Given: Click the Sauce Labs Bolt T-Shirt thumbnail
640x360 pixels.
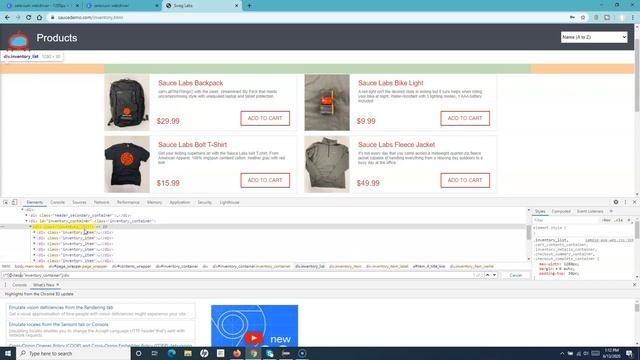Looking at the screenshot, I should pyautogui.click(x=127, y=164).
